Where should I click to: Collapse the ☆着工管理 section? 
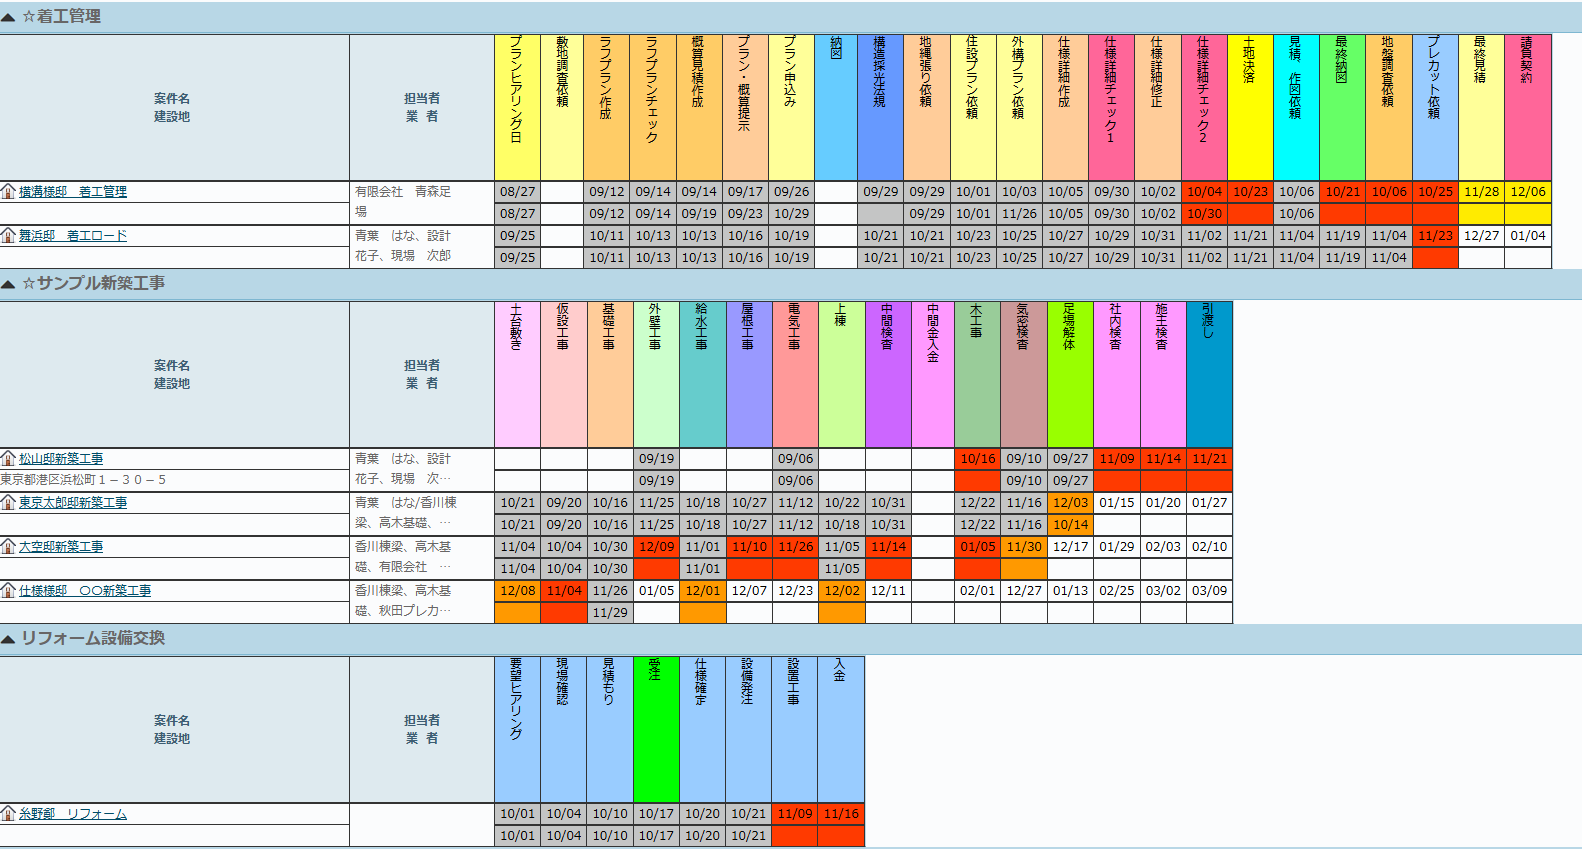coord(8,17)
